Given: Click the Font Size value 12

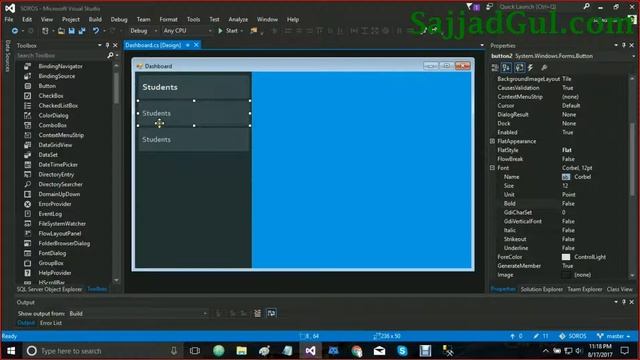Looking at the screenshot, I should click(x=565, y=186).
